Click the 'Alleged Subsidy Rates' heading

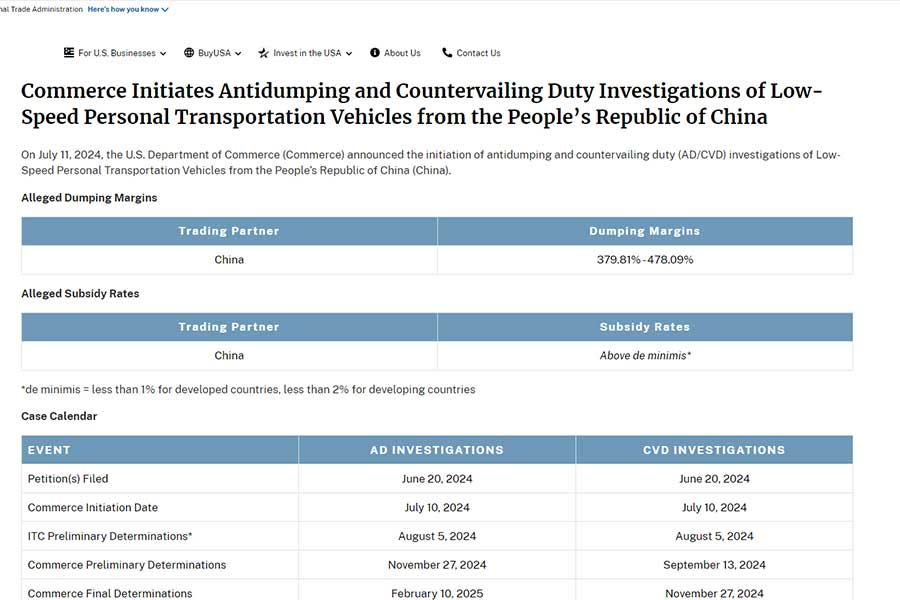coord(80,293)
